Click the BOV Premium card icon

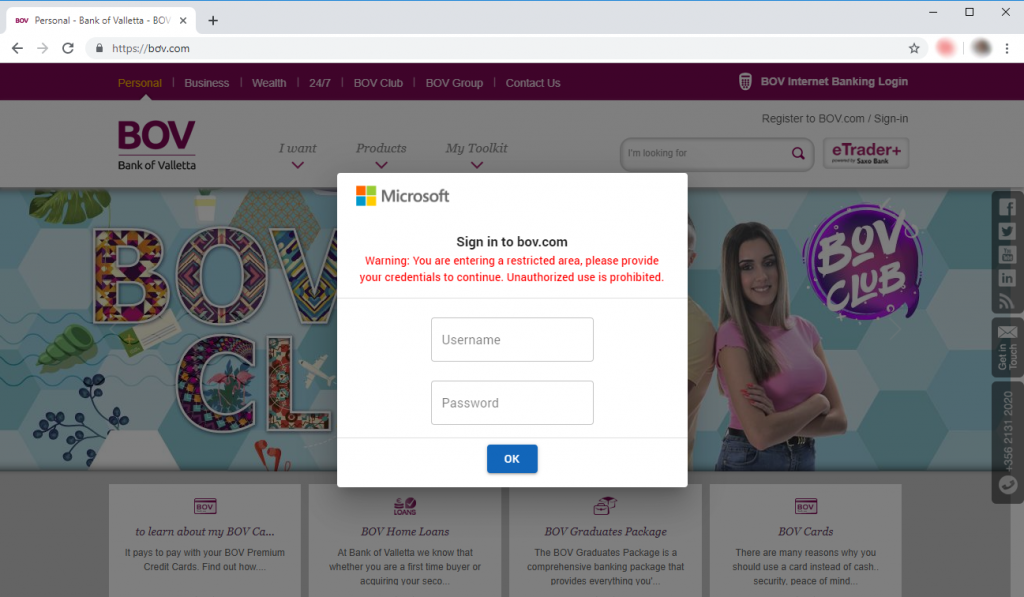point(205,506)
